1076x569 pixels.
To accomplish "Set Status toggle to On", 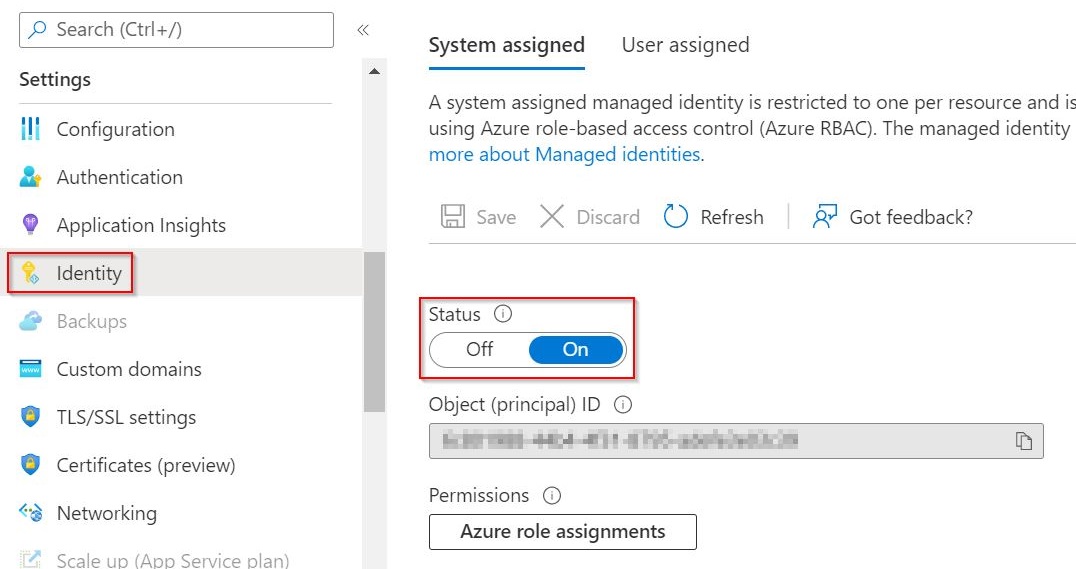I will coord(576,350).
